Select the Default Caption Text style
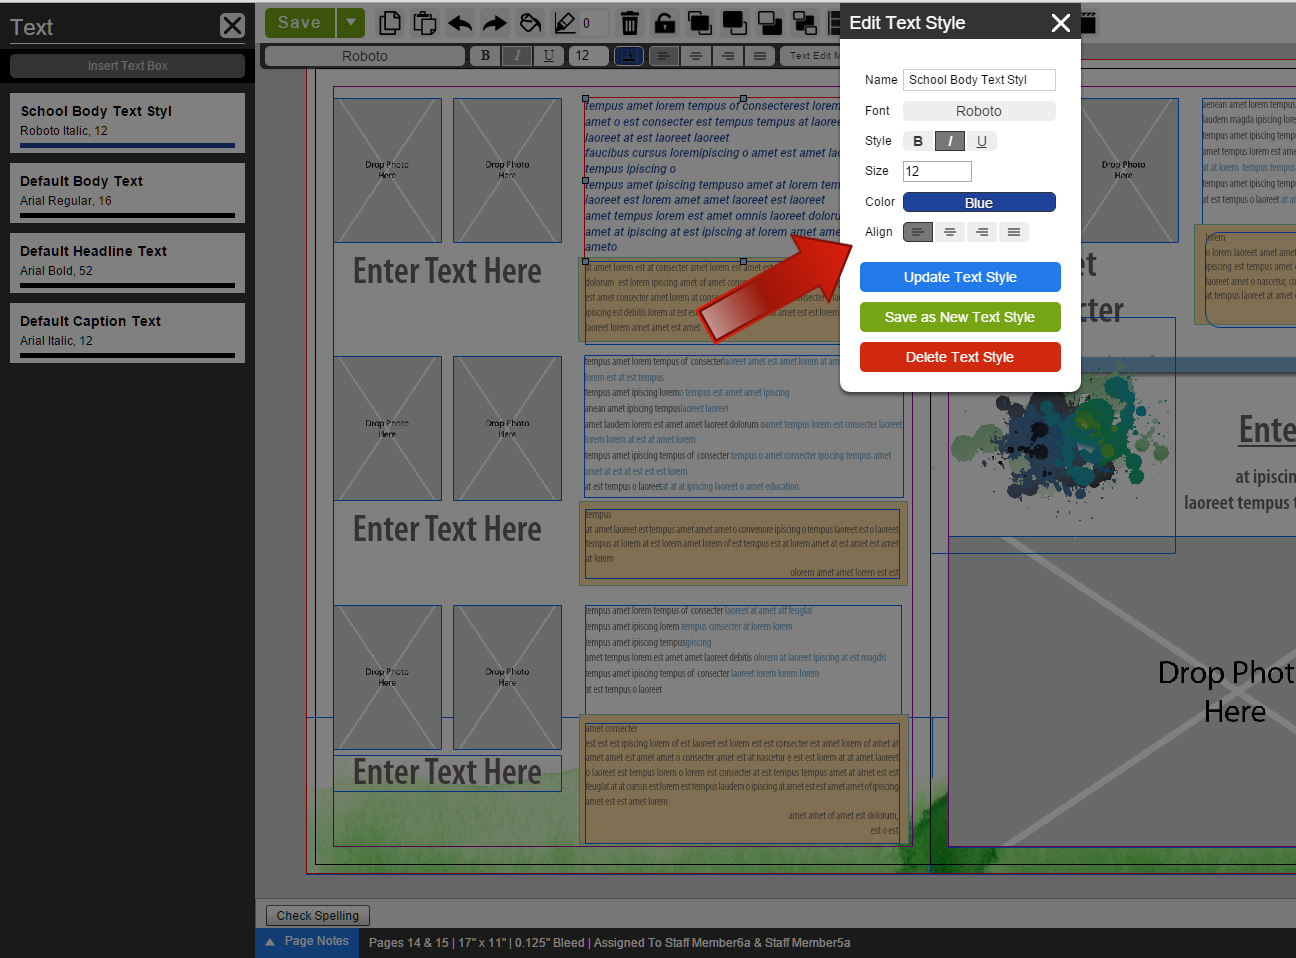Screen dimensions: 1296x958 [127, 333]
